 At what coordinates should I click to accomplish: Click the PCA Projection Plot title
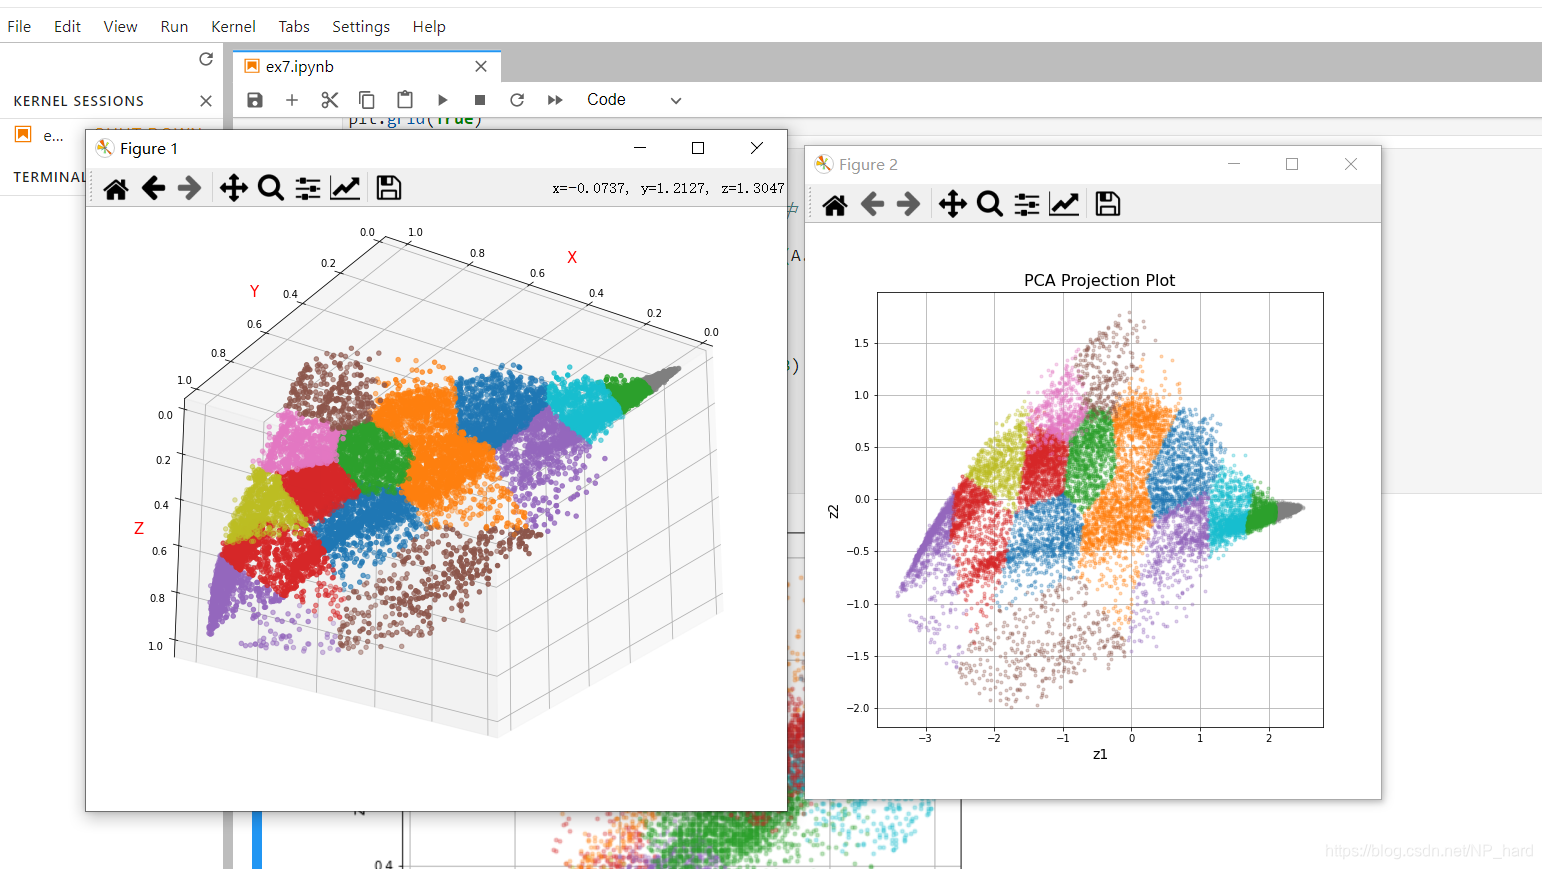coord(1099,281)
